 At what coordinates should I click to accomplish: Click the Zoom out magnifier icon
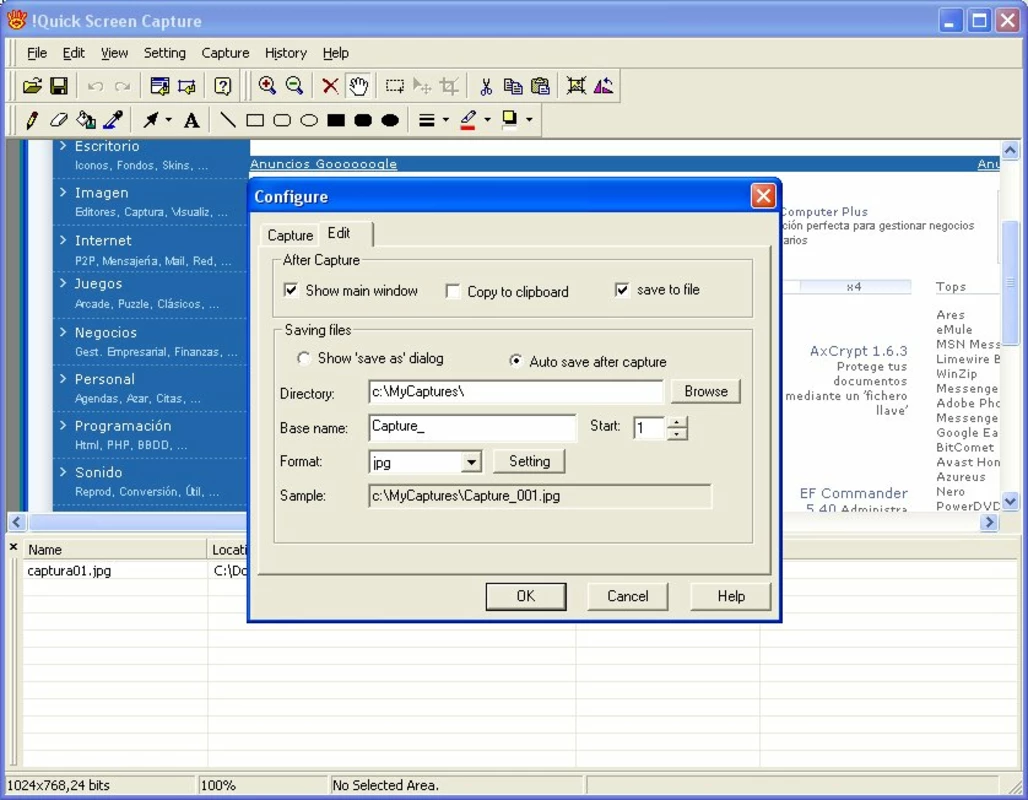tap(294, 86)
